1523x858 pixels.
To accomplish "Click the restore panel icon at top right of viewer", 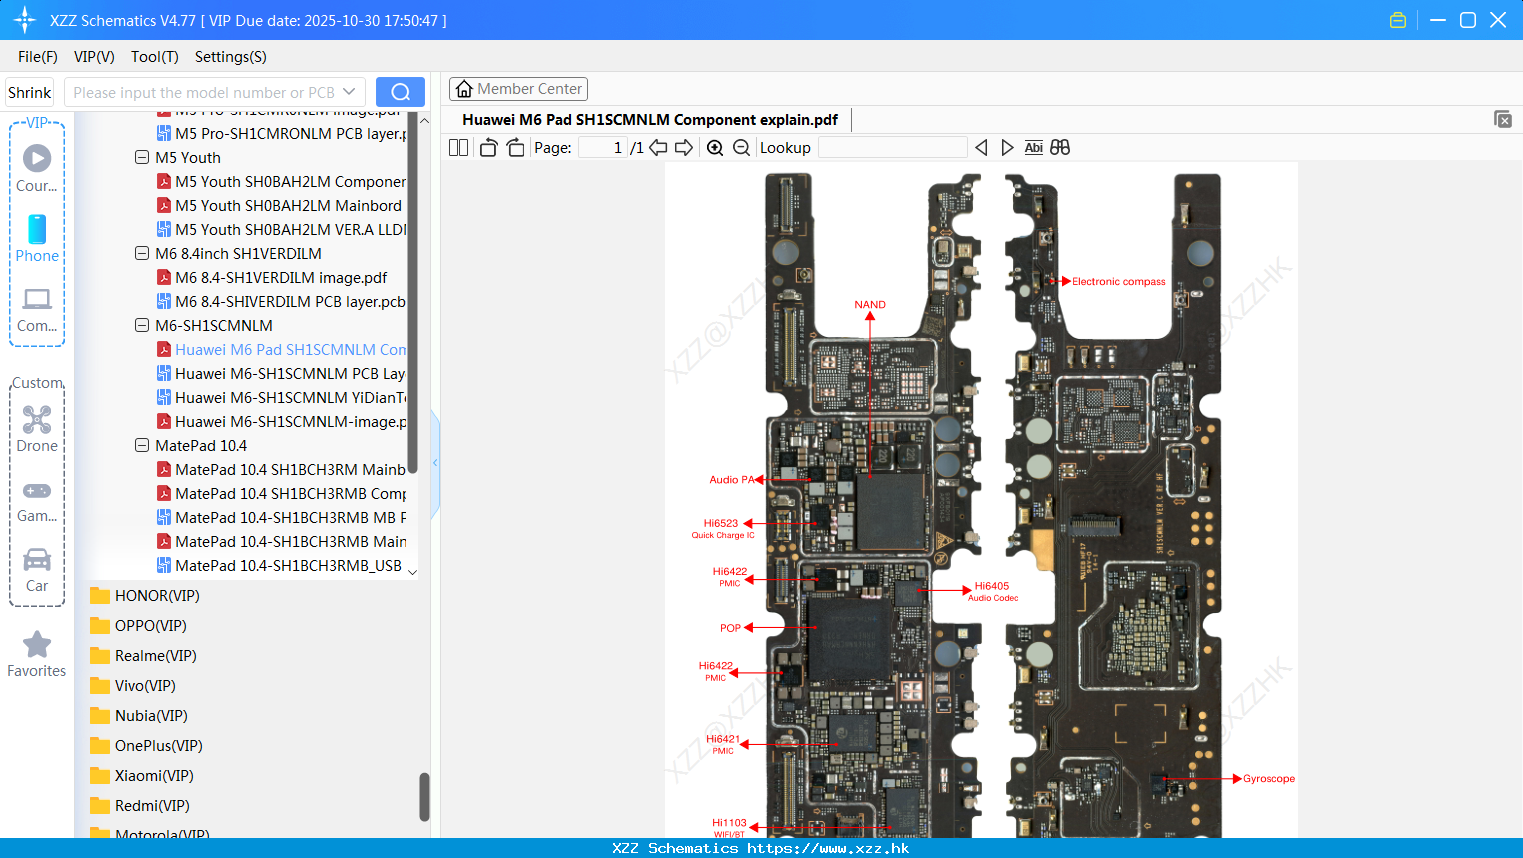I will pyautogui.click(x=1503, y=119).
